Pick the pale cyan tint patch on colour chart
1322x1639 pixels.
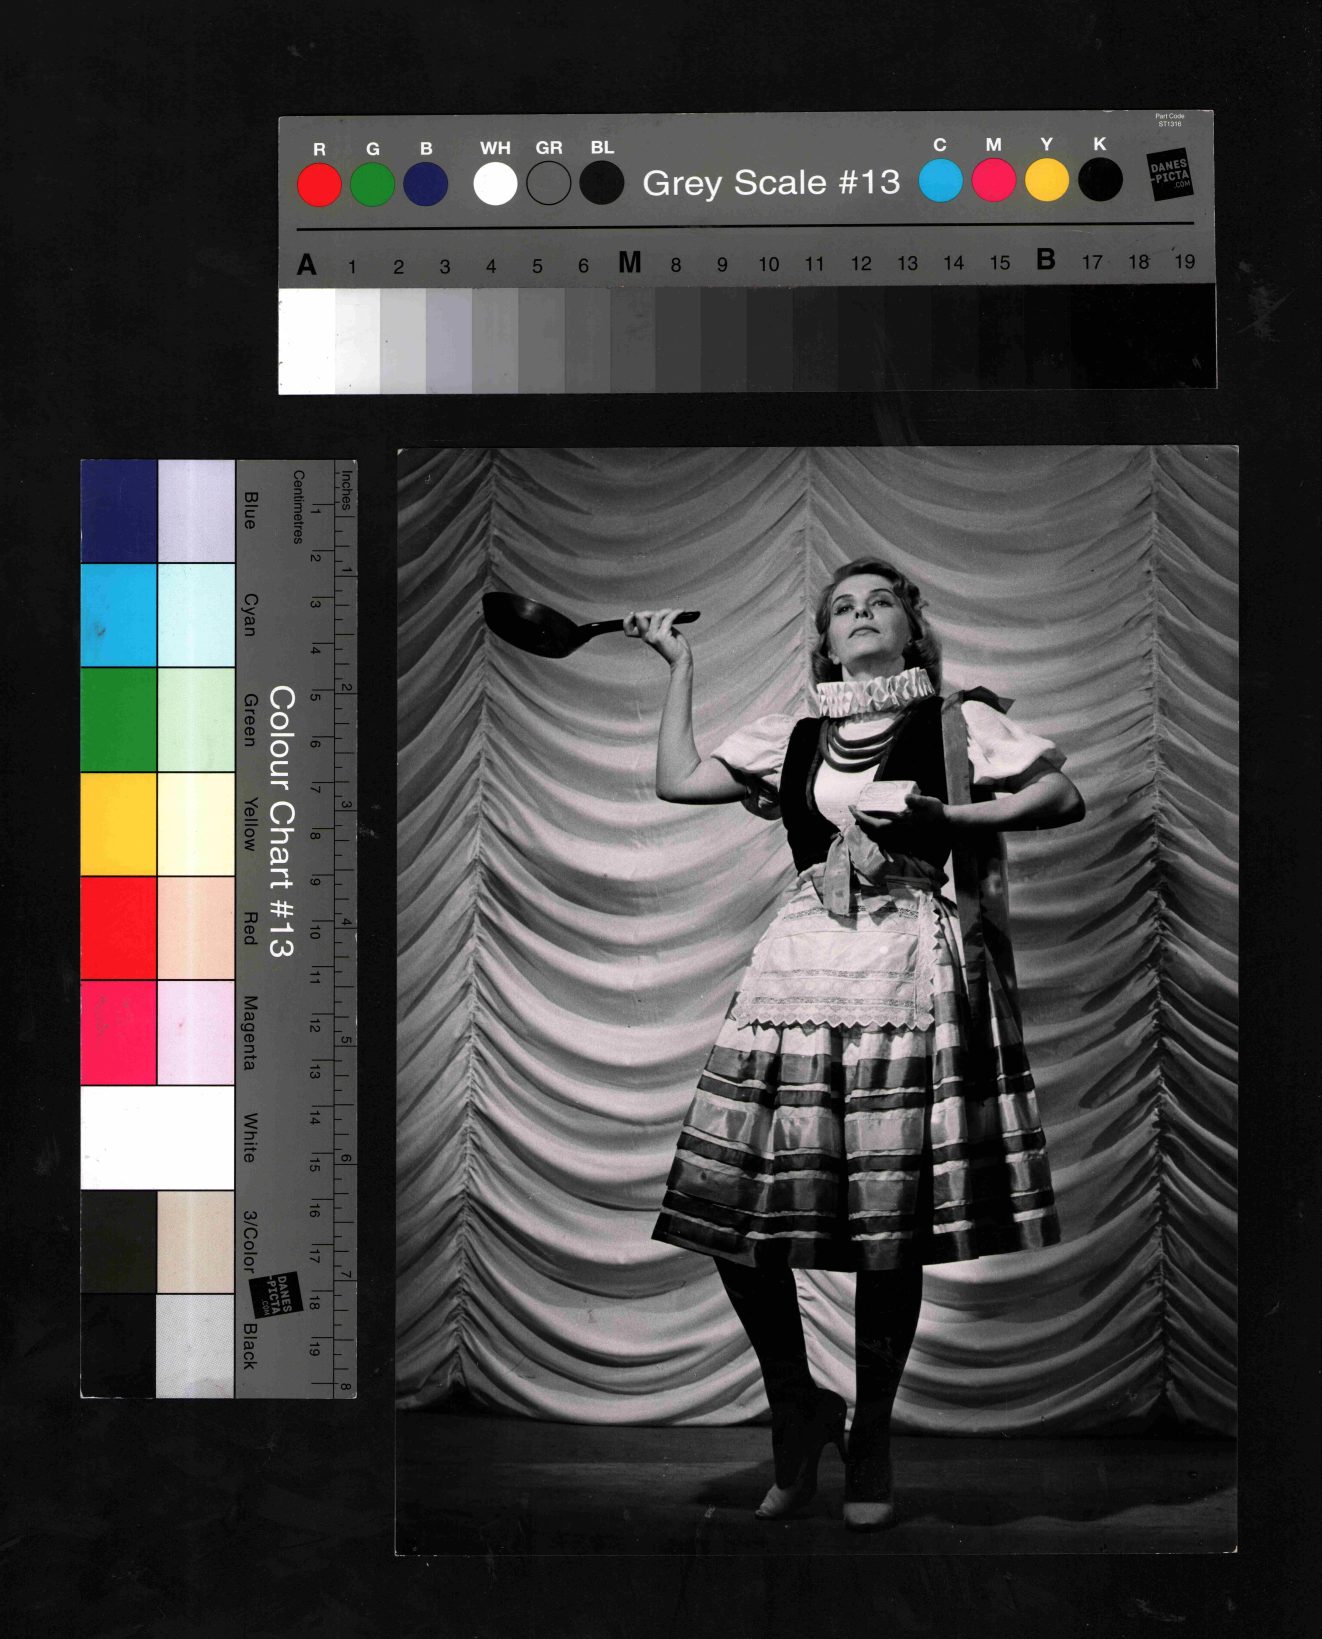point(196,615)
